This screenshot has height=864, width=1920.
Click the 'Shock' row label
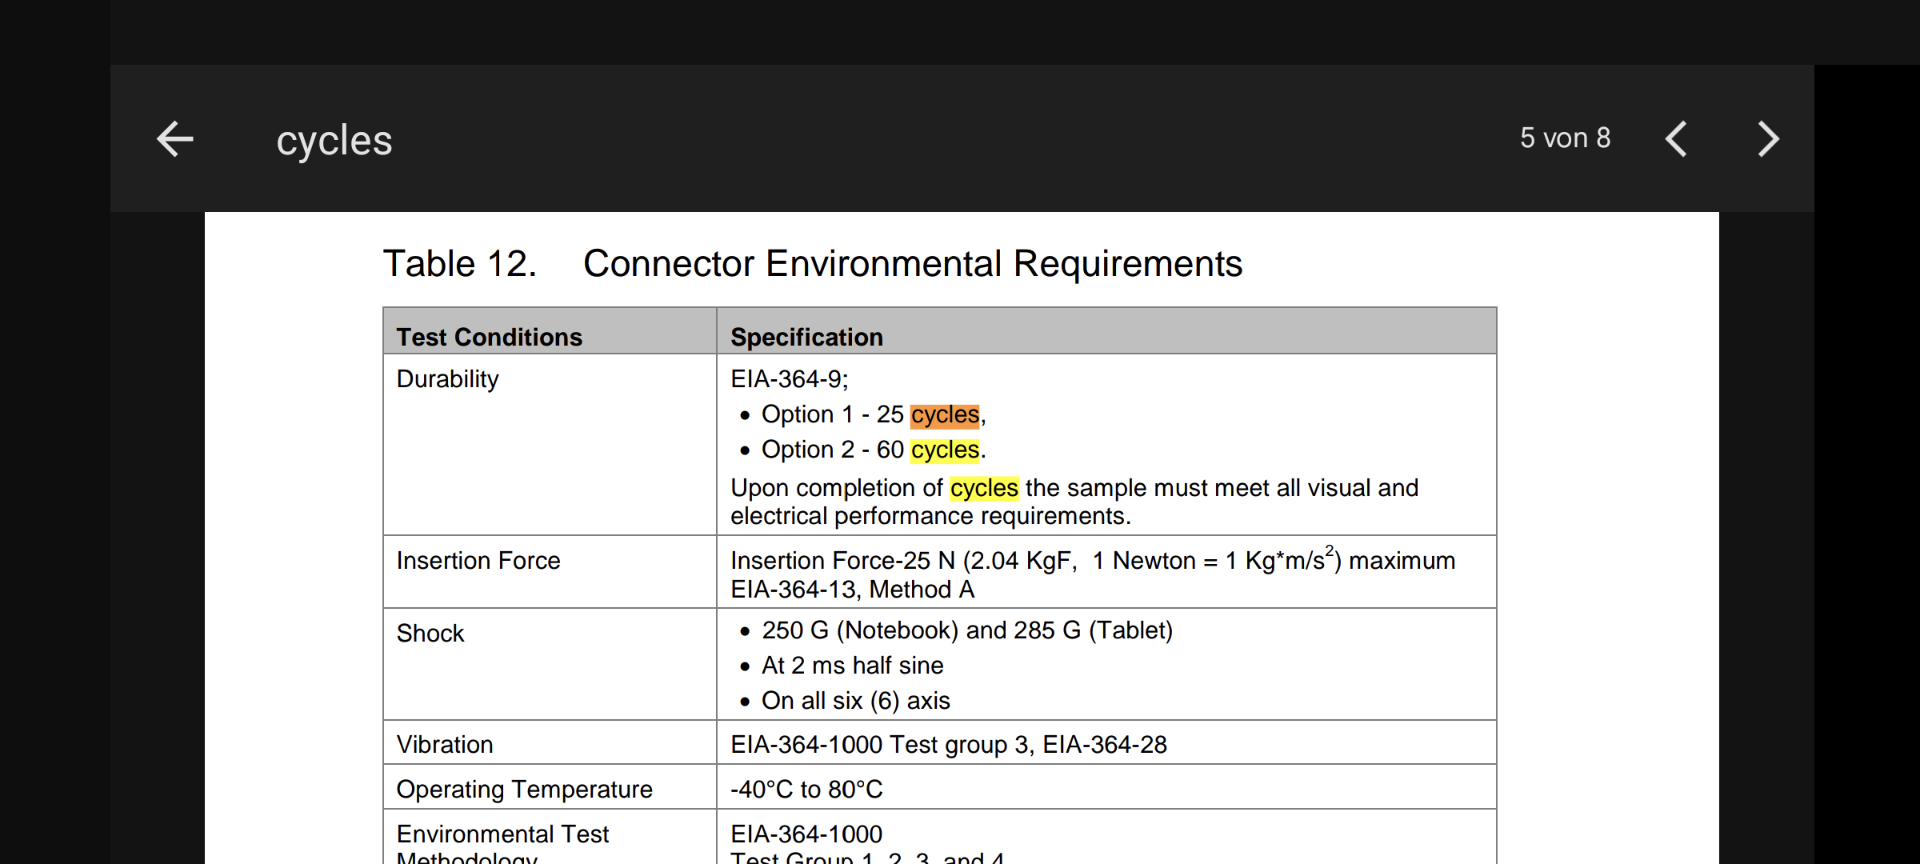tap(430, 634)
